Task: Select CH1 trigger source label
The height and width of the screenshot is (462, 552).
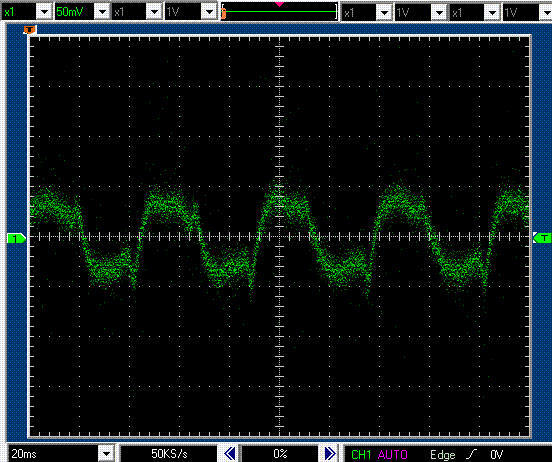Action: [x=362, y=454]
